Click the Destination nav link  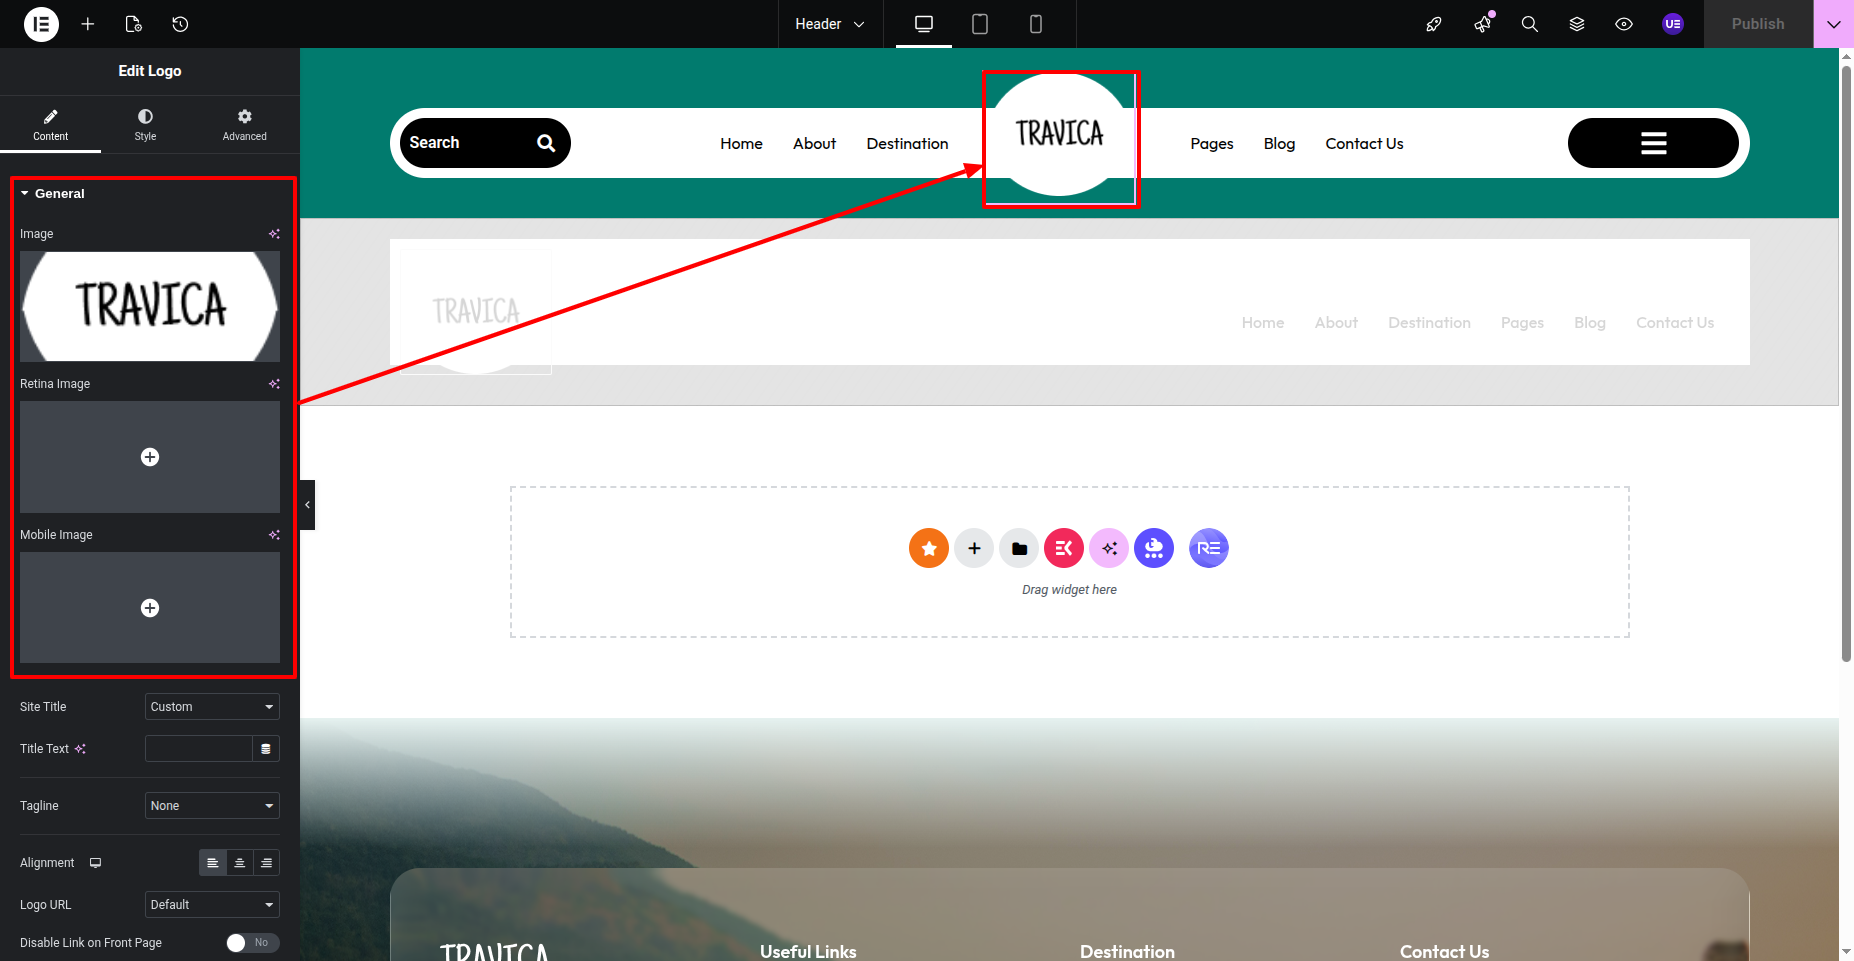(907, 144)
